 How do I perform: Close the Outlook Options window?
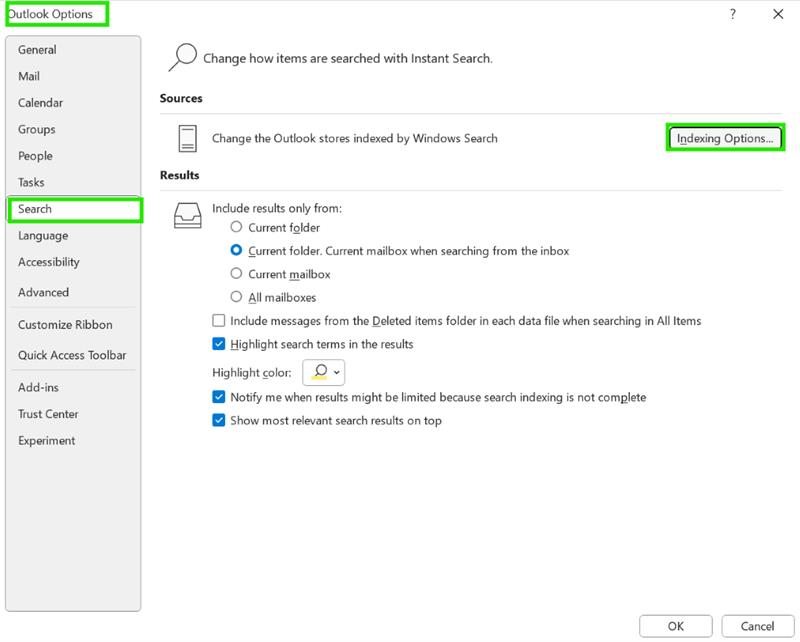778,14
